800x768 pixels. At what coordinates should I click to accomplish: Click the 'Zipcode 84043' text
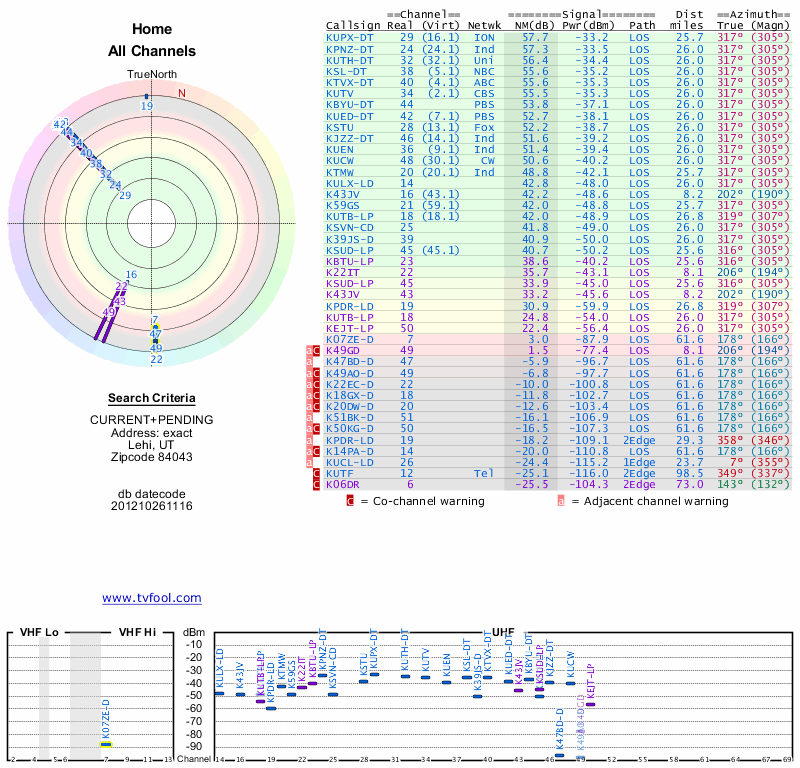click(x=152, y=457)
